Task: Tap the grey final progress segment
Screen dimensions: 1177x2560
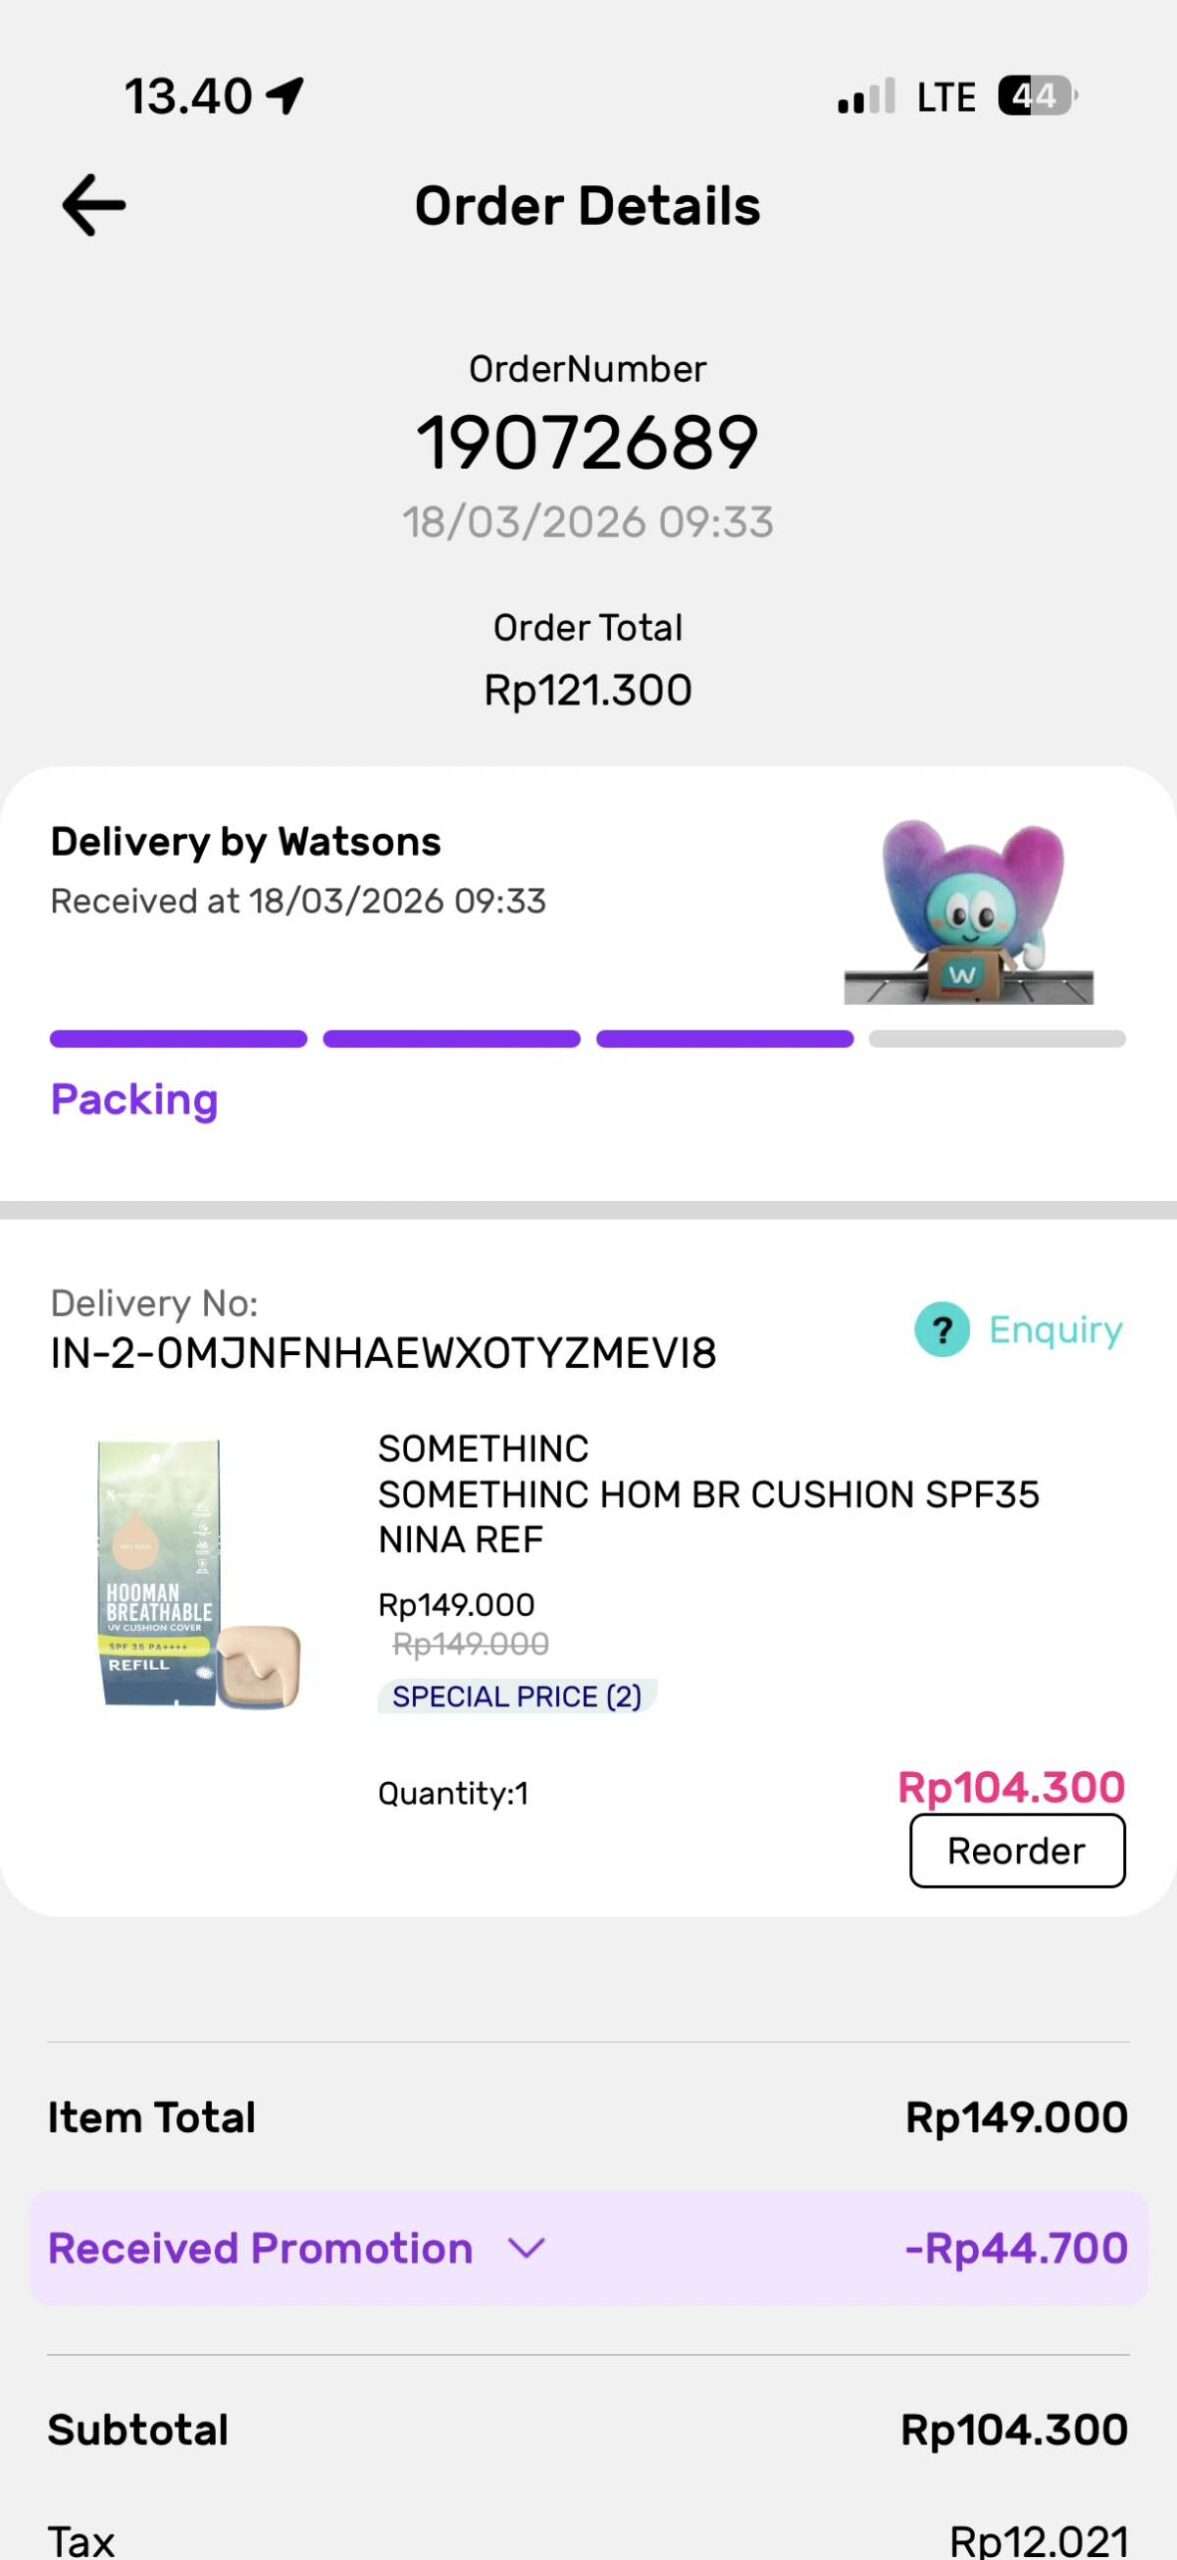Action: tap(997, 1039)
